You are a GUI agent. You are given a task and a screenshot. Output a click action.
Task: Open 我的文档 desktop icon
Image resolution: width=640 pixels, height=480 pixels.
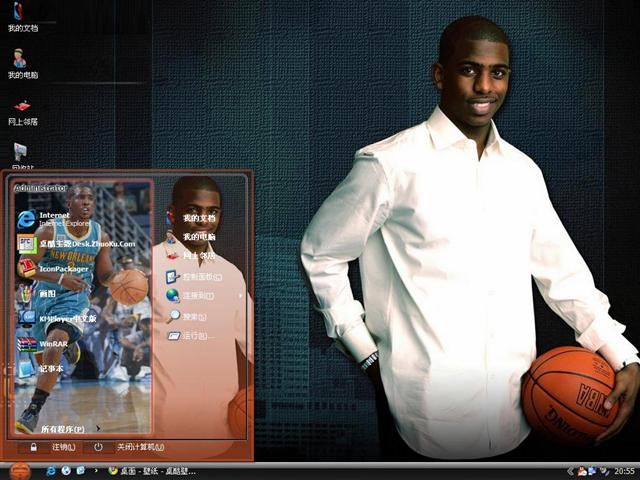click(22, 17)
